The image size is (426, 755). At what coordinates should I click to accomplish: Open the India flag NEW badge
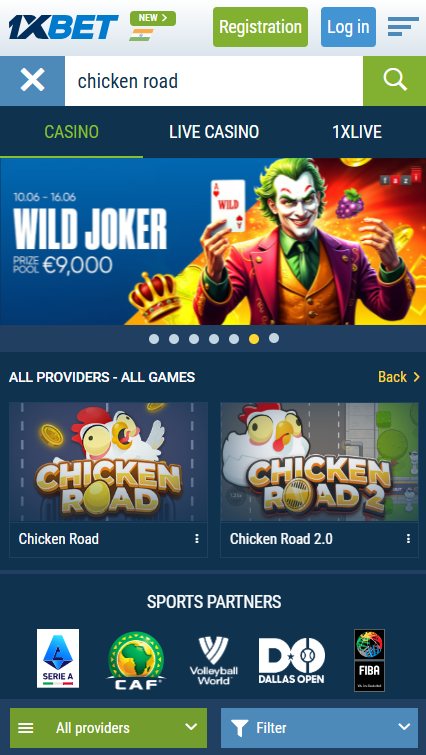153,26
